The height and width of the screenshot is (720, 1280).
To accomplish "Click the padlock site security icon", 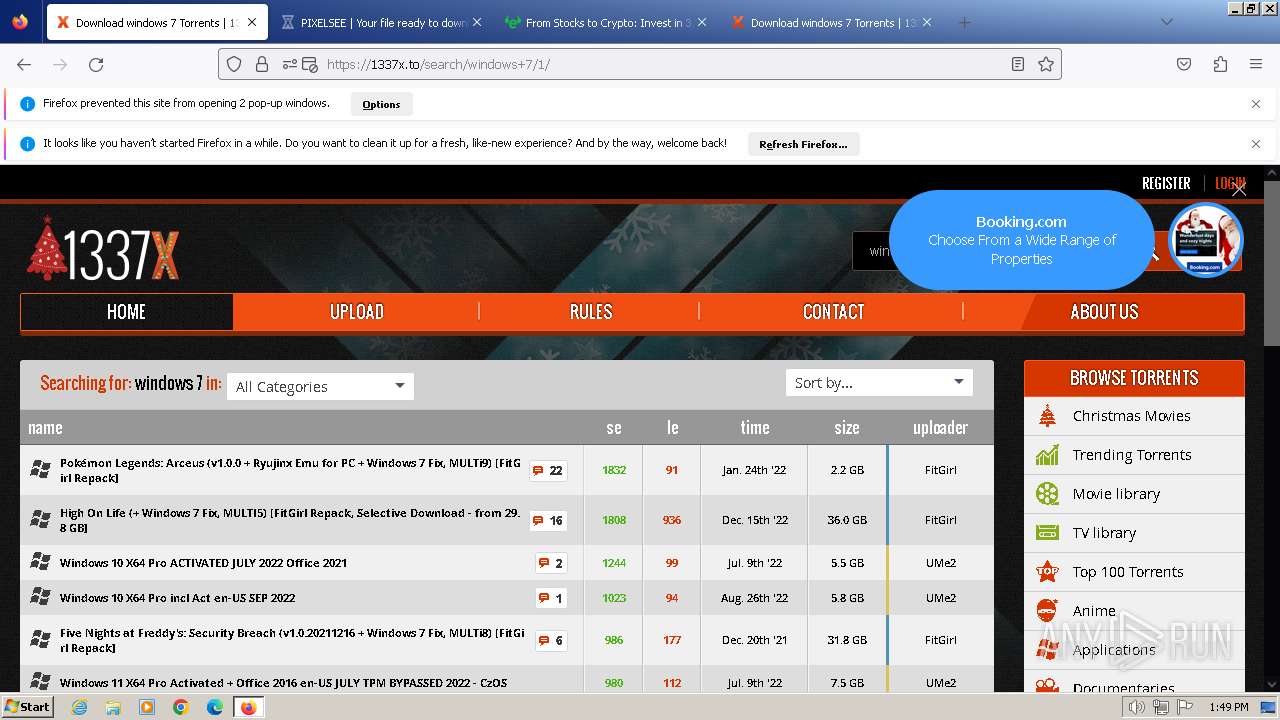I will [x=262, y=64].
